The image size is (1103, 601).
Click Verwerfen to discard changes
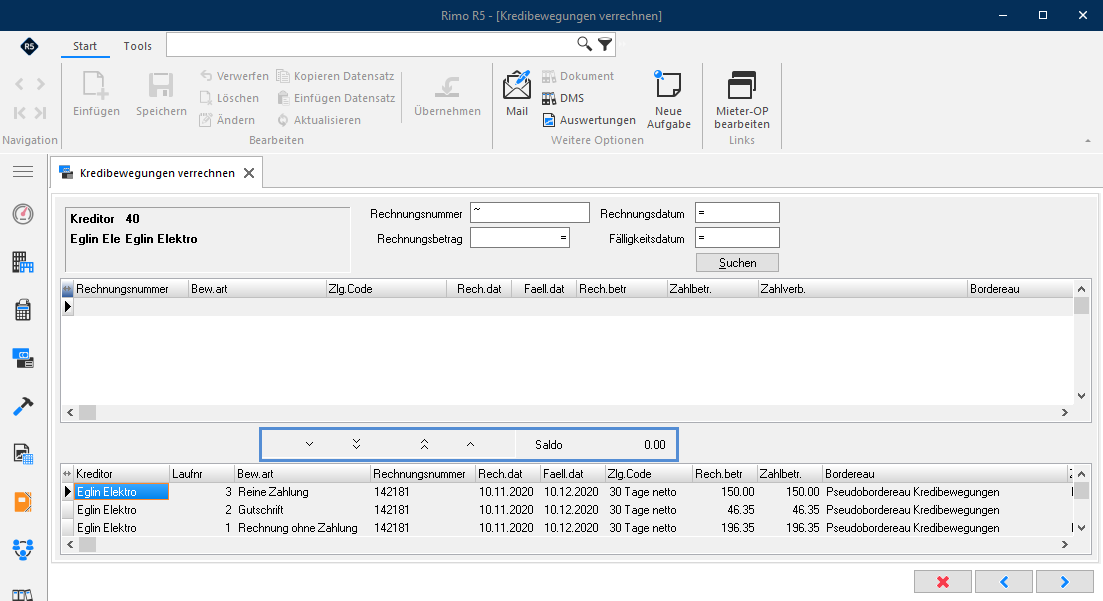(x=234, y=76)
